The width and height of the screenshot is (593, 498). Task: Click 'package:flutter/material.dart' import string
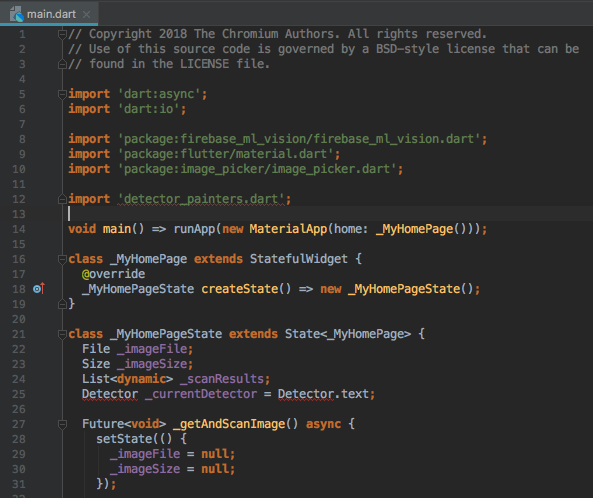click(225, 154)
